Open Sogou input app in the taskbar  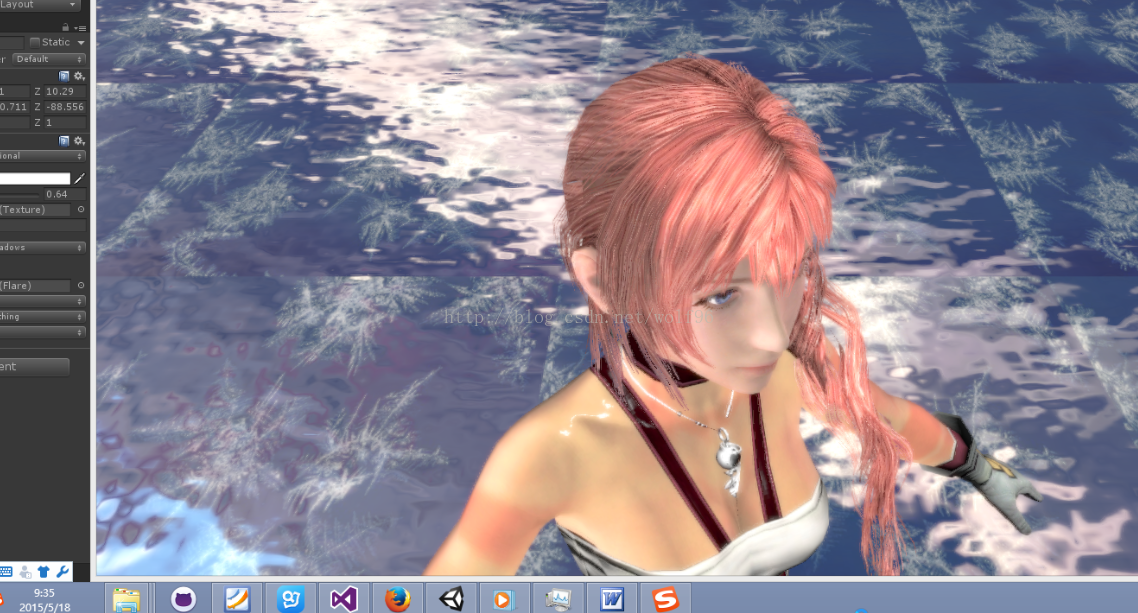(x=665, y=599)
